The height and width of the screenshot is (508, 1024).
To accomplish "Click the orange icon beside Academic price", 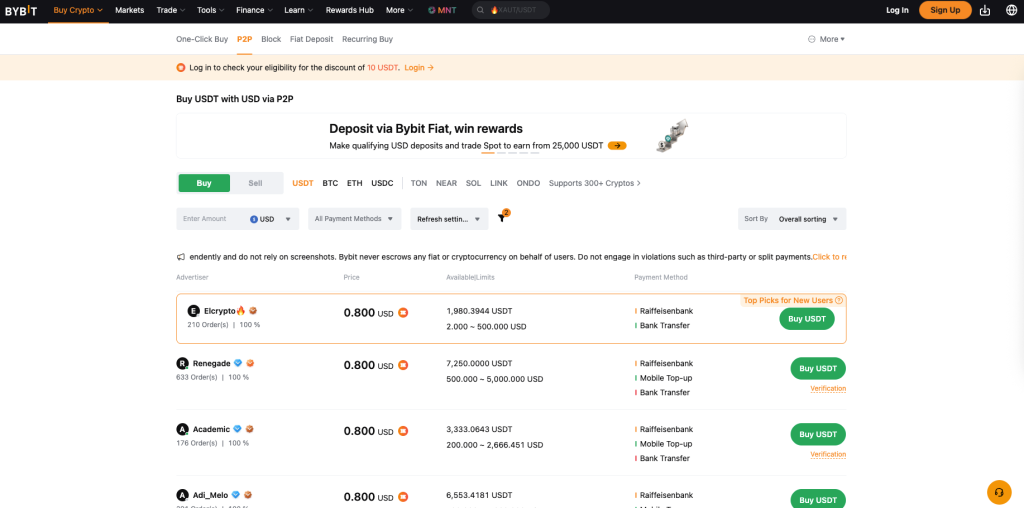I will pos(404,431).
